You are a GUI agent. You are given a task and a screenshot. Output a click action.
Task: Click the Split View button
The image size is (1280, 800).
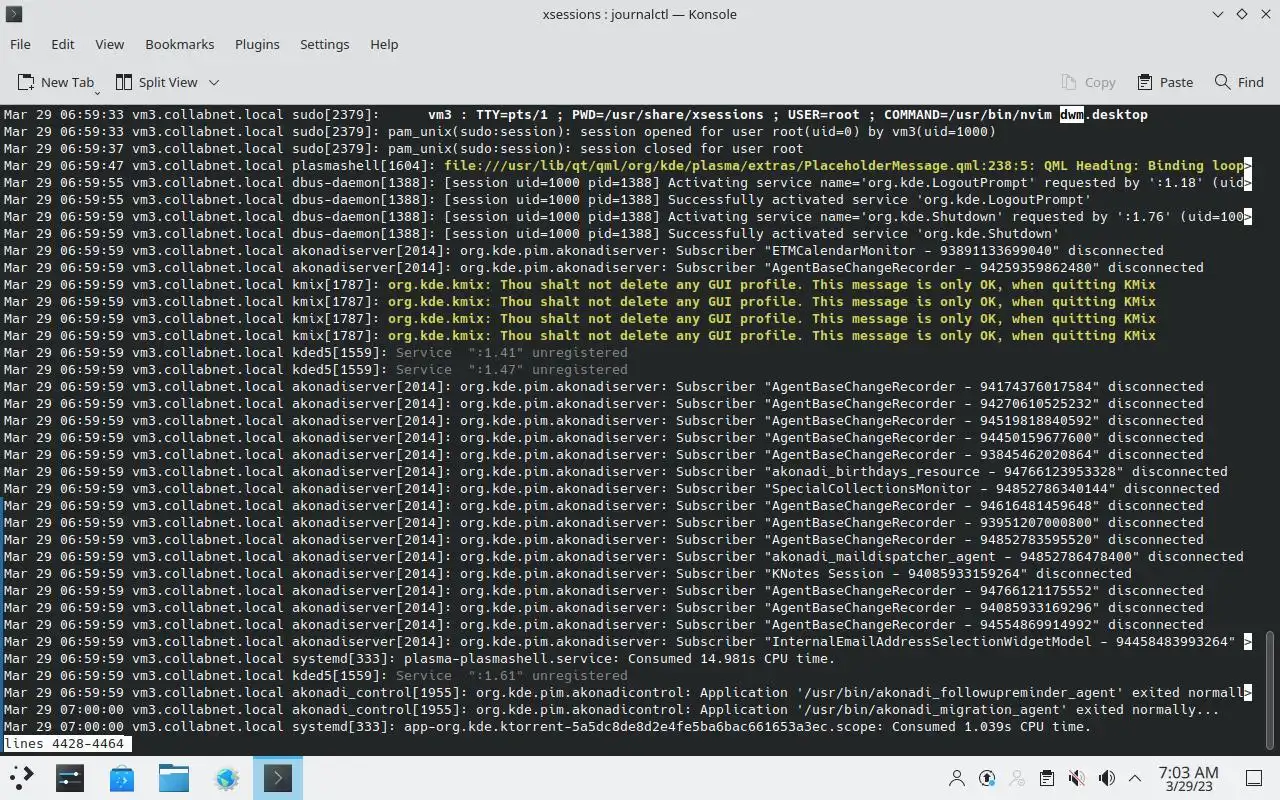click(x=156, y=82)
